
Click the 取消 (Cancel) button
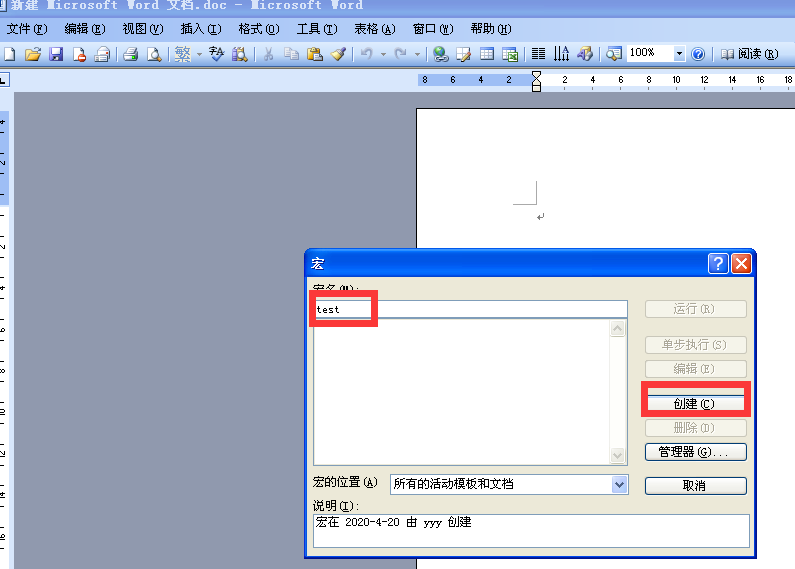pos(695,486)
